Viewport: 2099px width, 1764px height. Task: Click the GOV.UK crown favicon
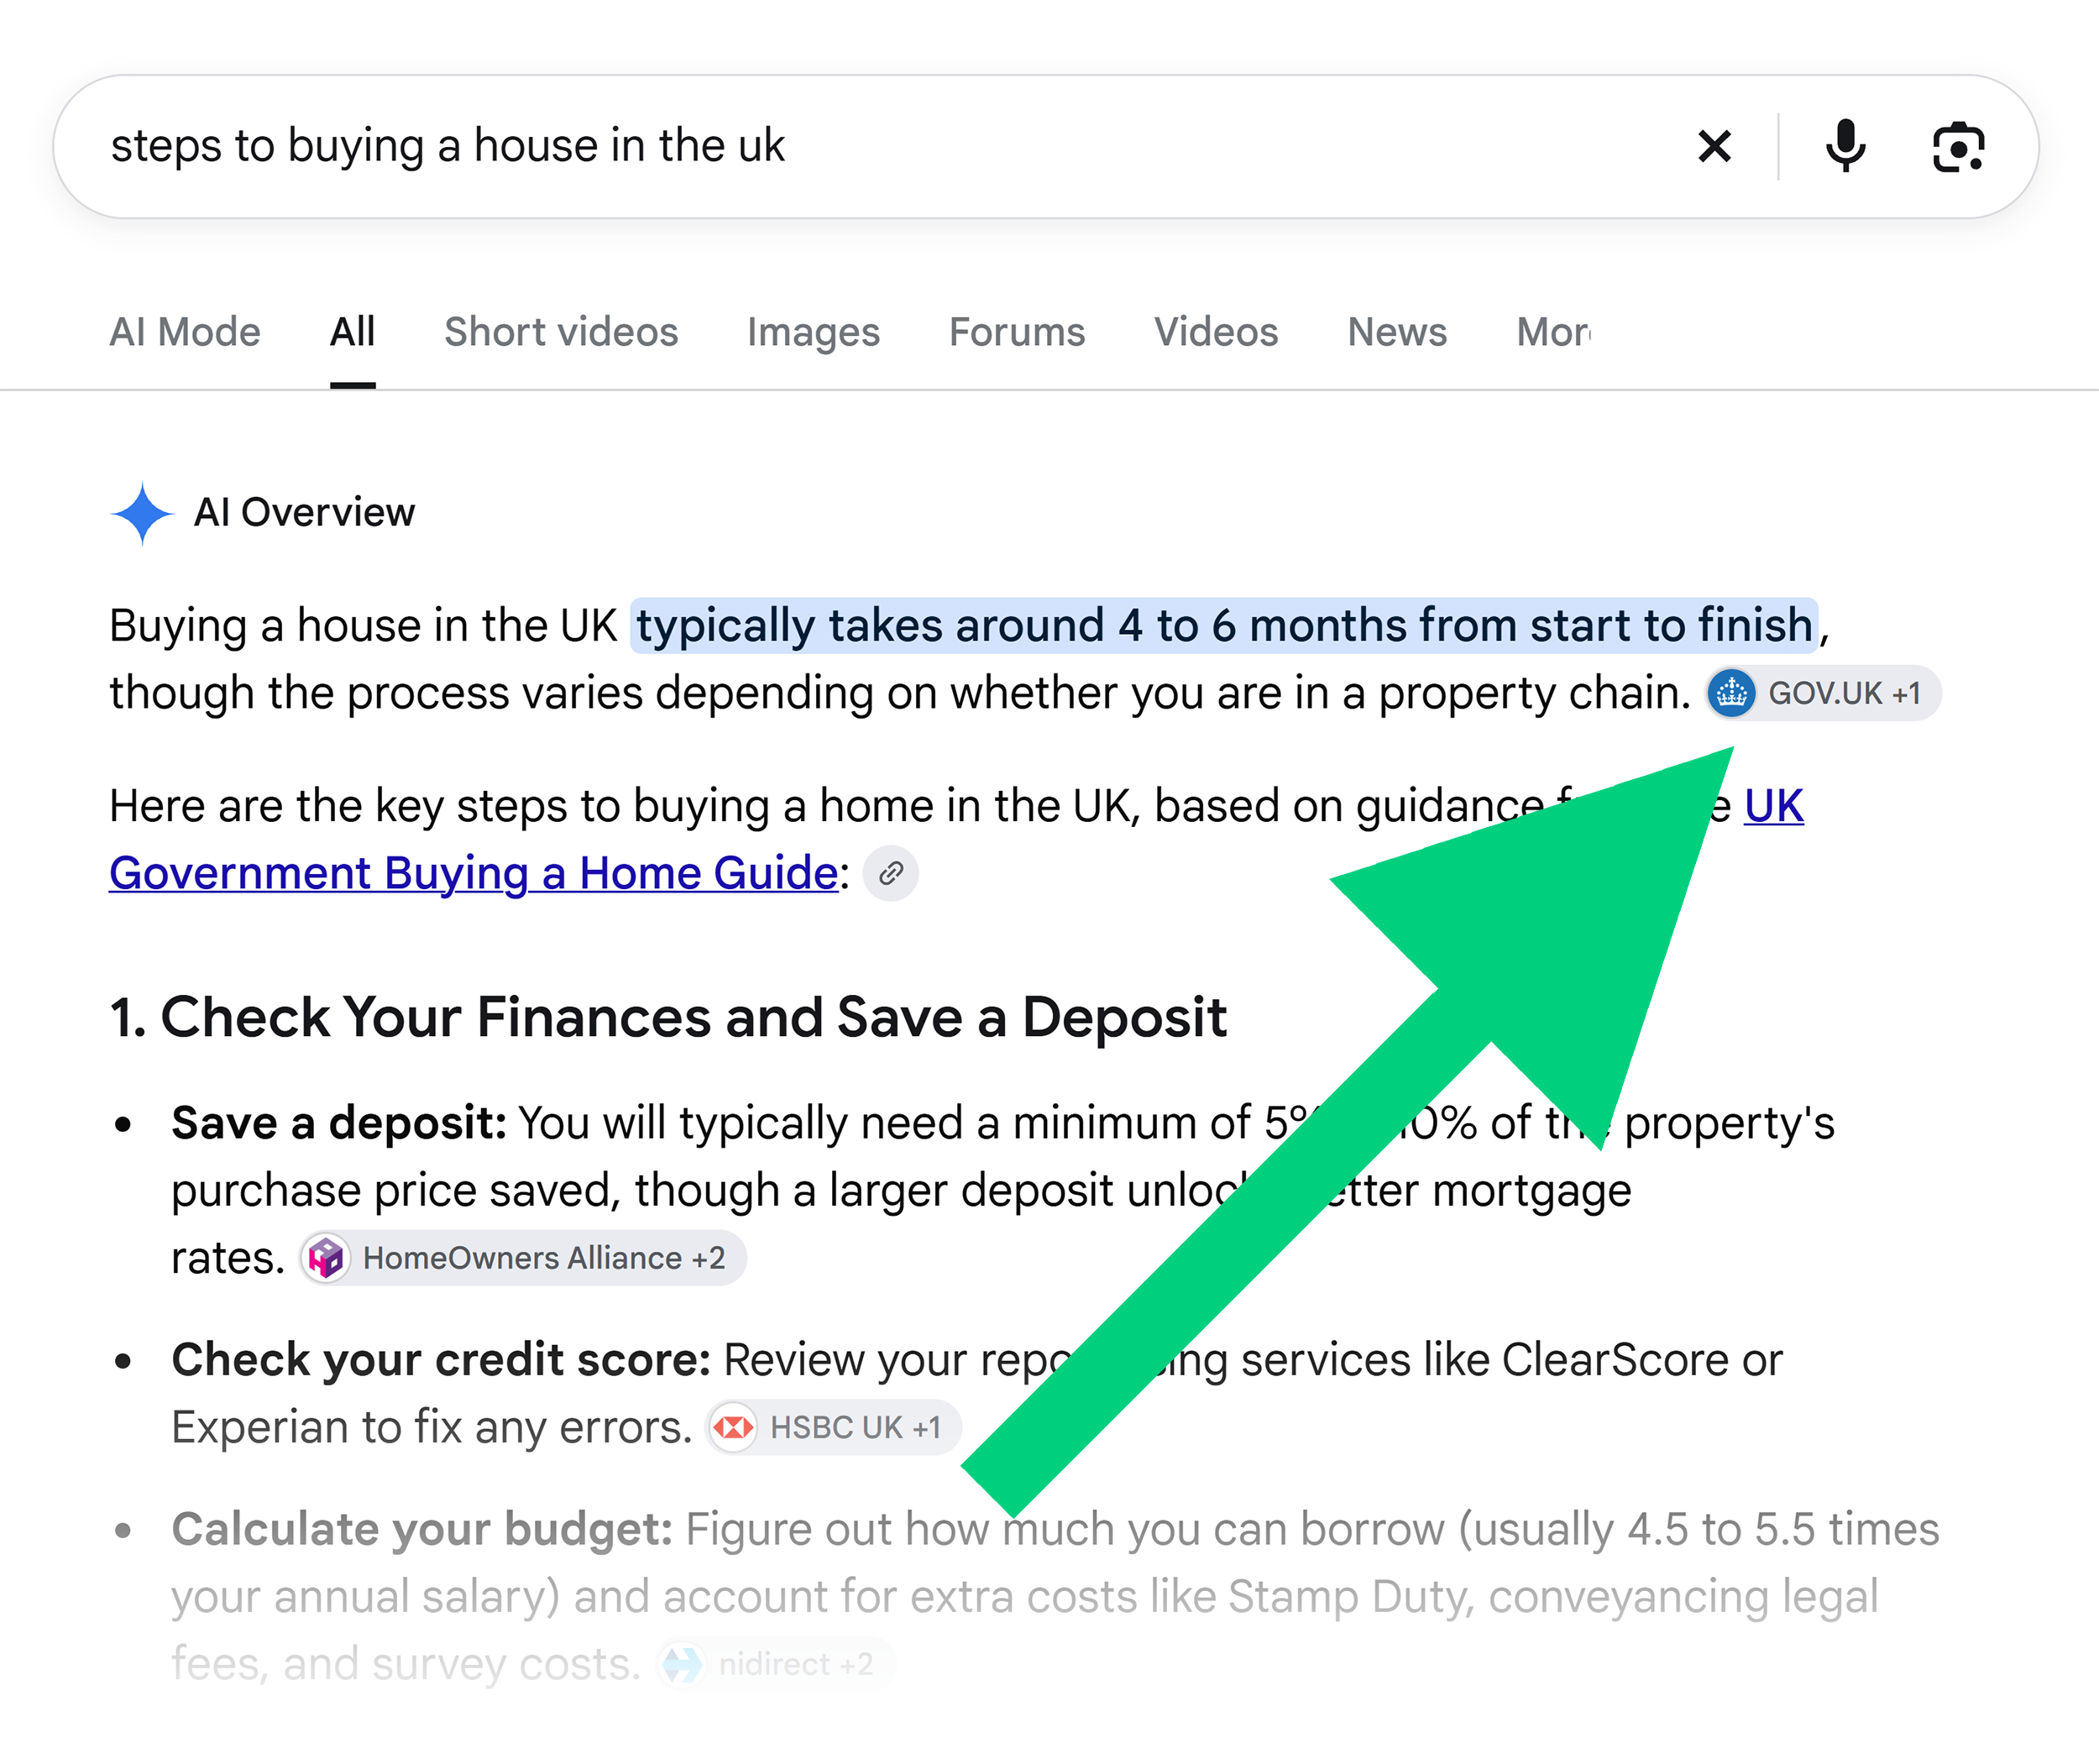coord(1731,693)
